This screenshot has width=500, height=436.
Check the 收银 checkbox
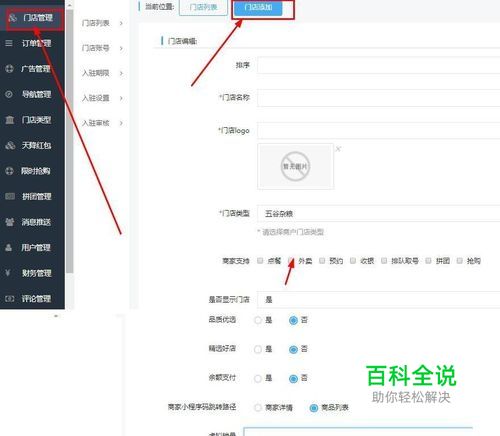coord(353,261)
